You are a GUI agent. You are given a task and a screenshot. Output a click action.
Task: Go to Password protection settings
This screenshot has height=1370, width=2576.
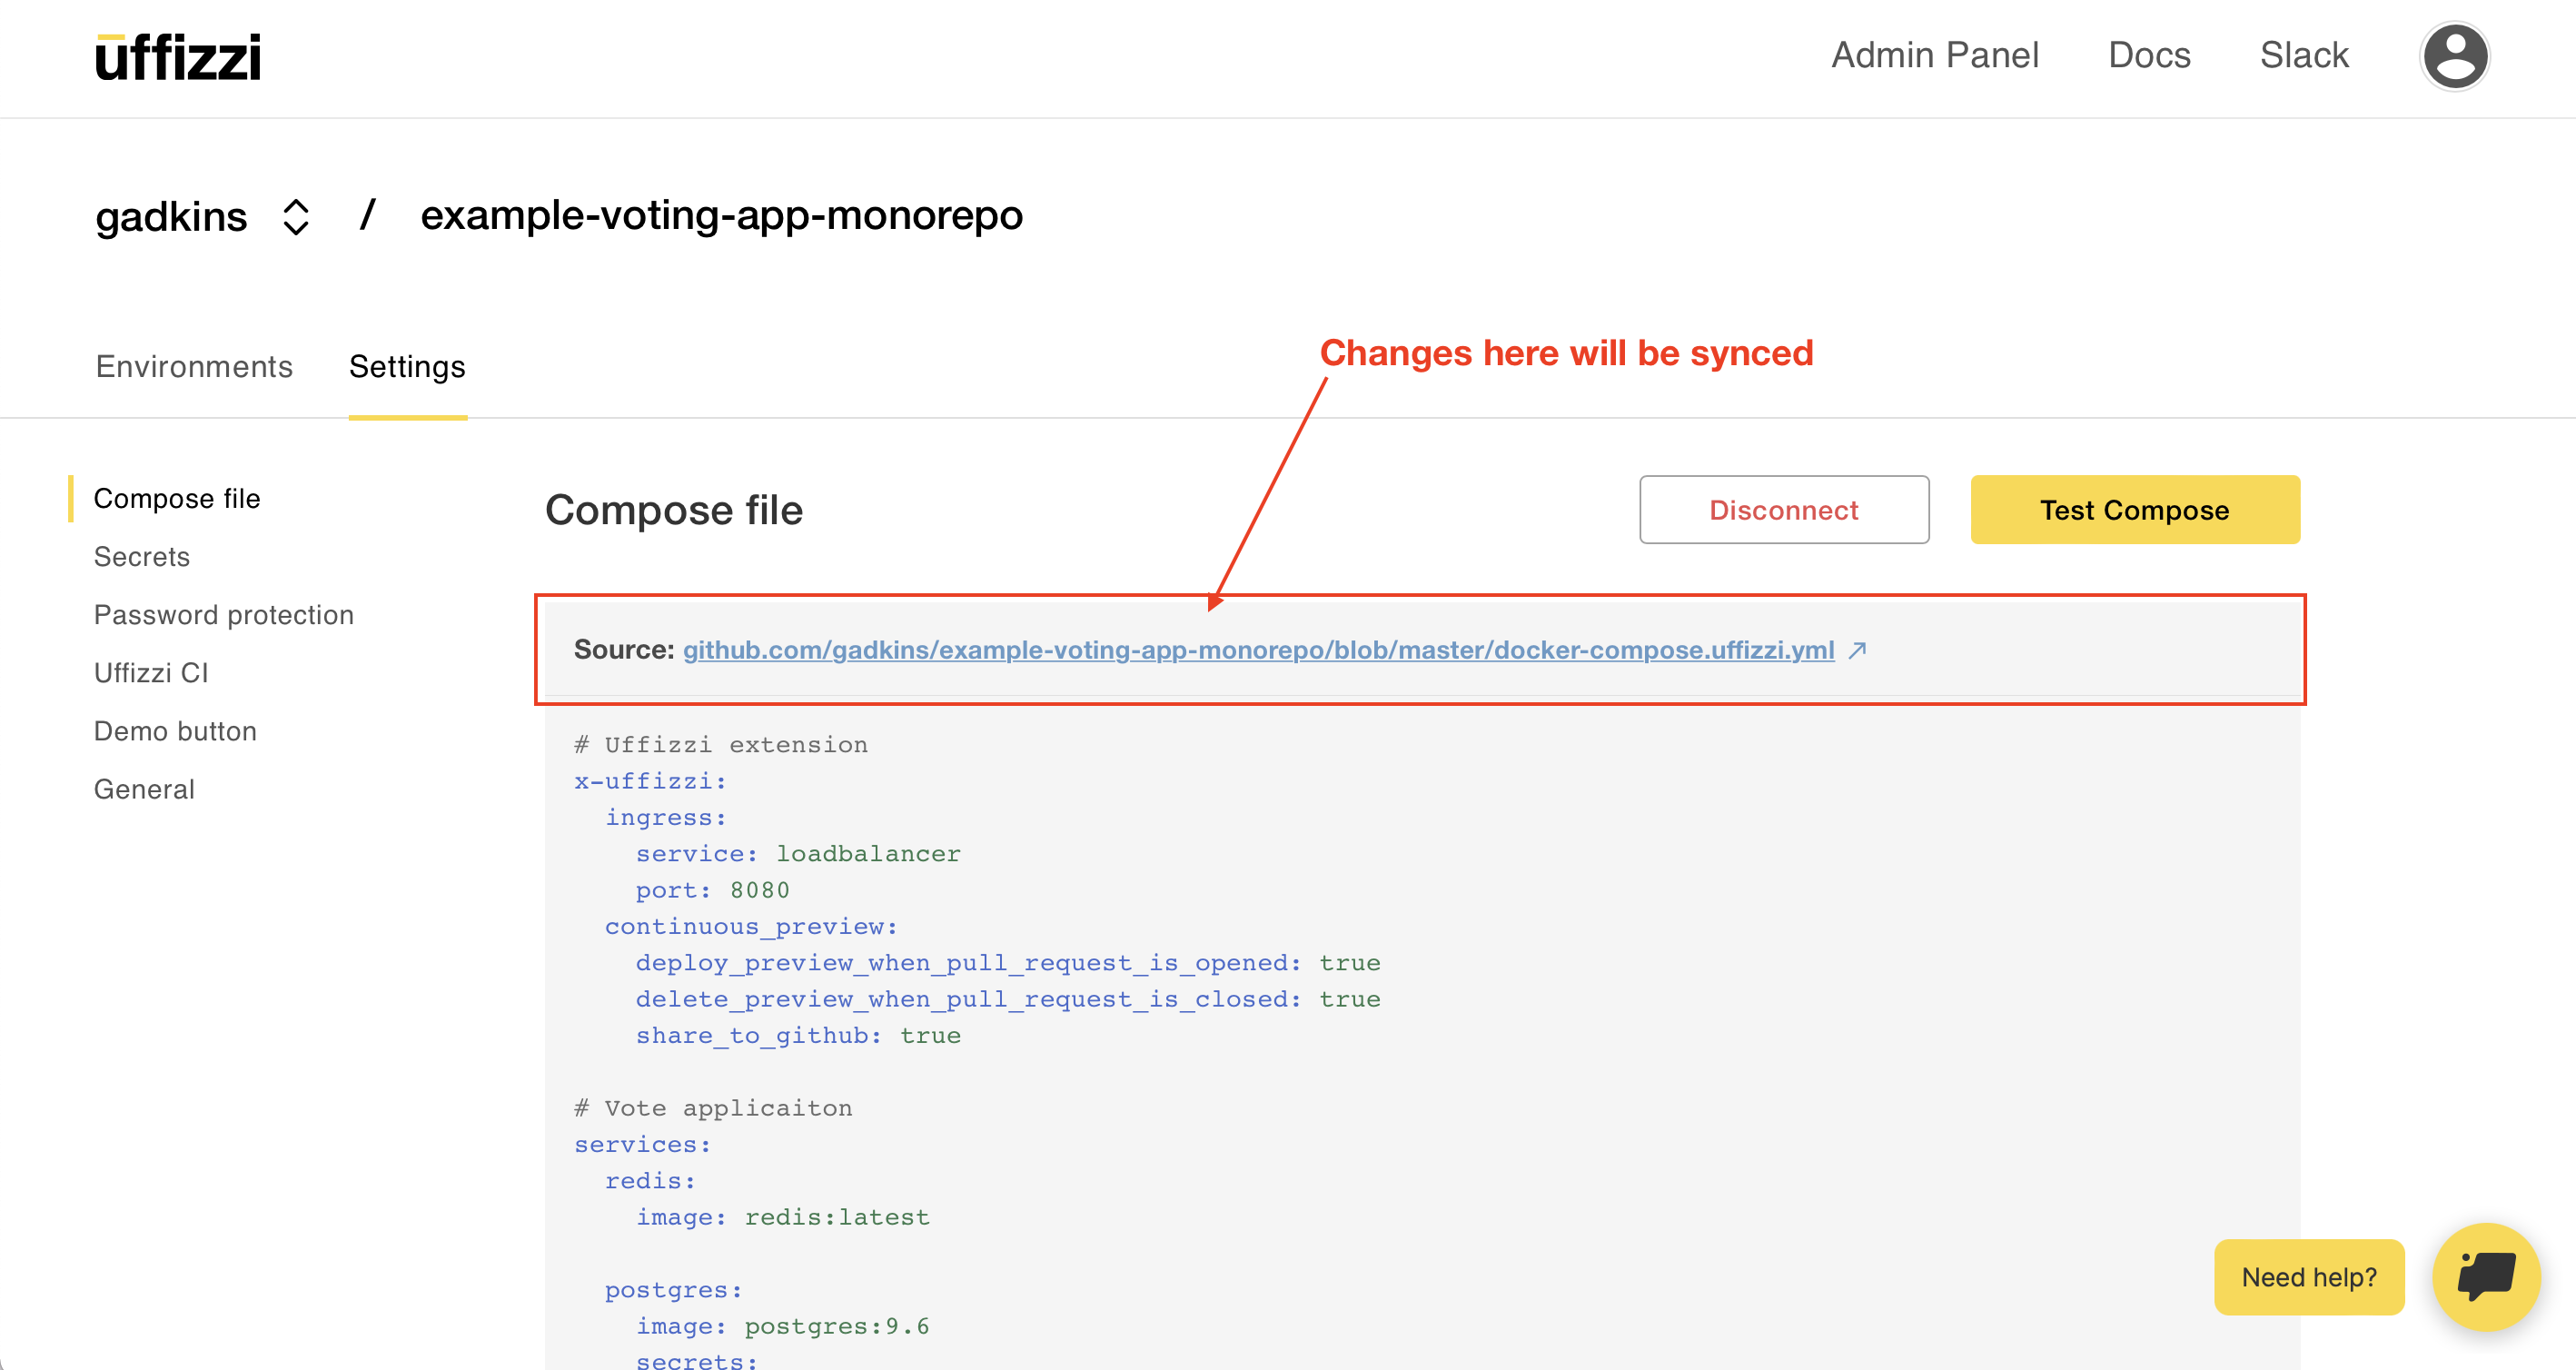click(224, 614)
